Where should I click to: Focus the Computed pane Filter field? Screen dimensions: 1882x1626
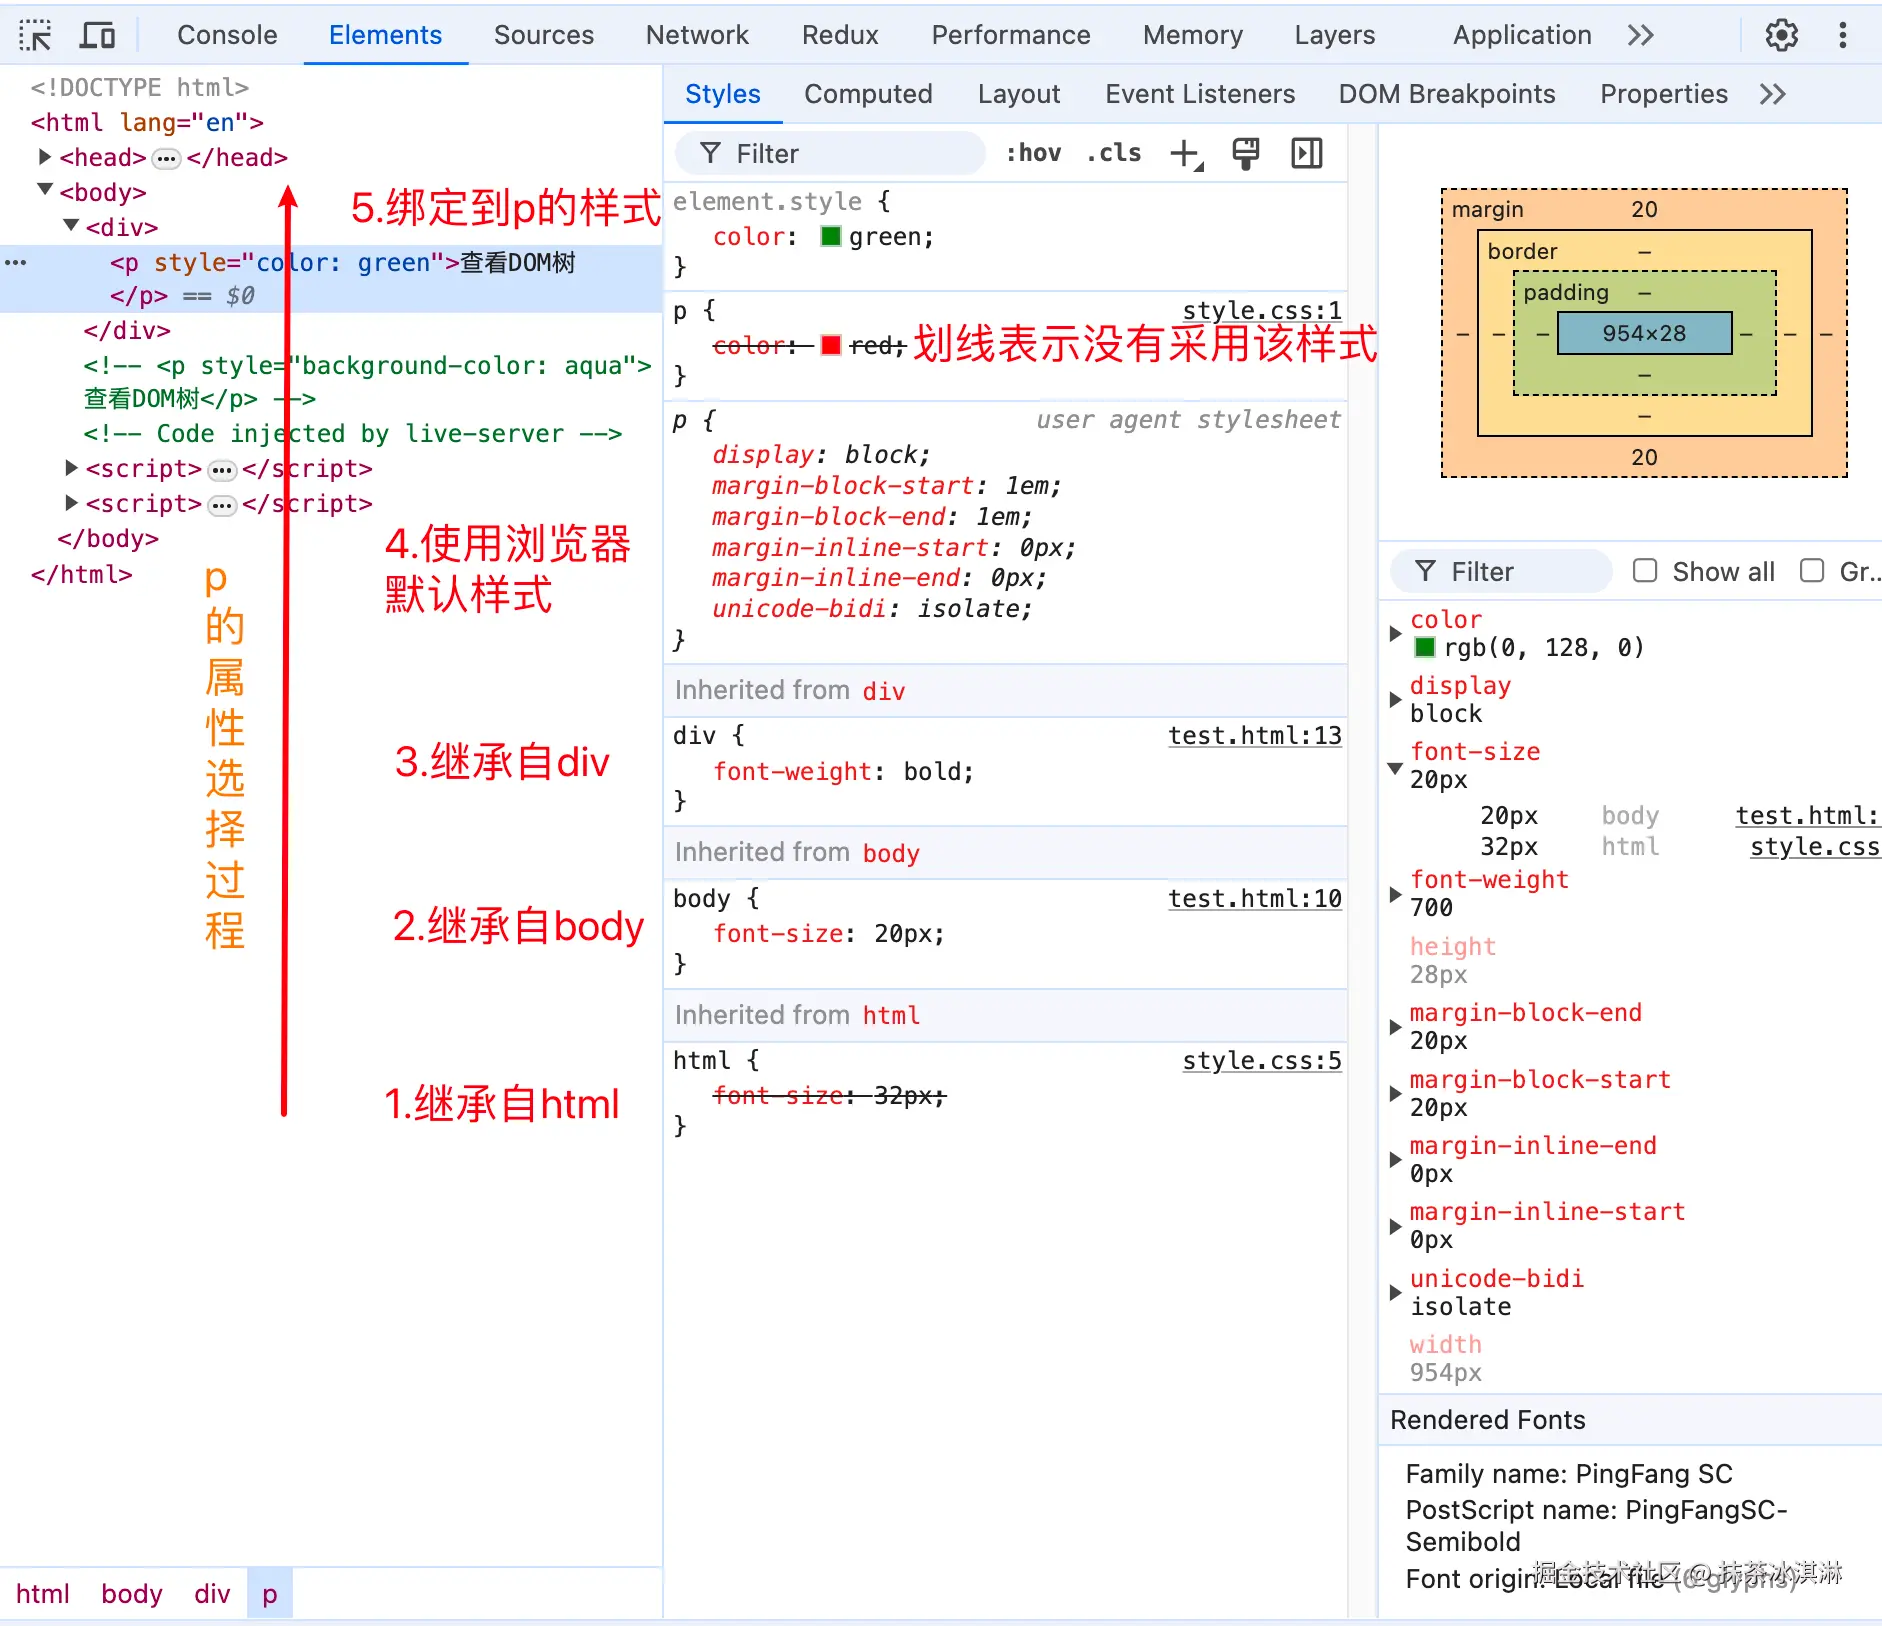(1502, 571)
